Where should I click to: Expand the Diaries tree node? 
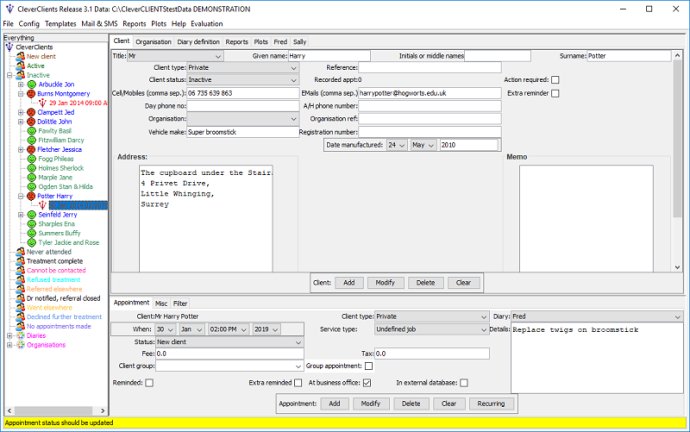click(9, 336)
